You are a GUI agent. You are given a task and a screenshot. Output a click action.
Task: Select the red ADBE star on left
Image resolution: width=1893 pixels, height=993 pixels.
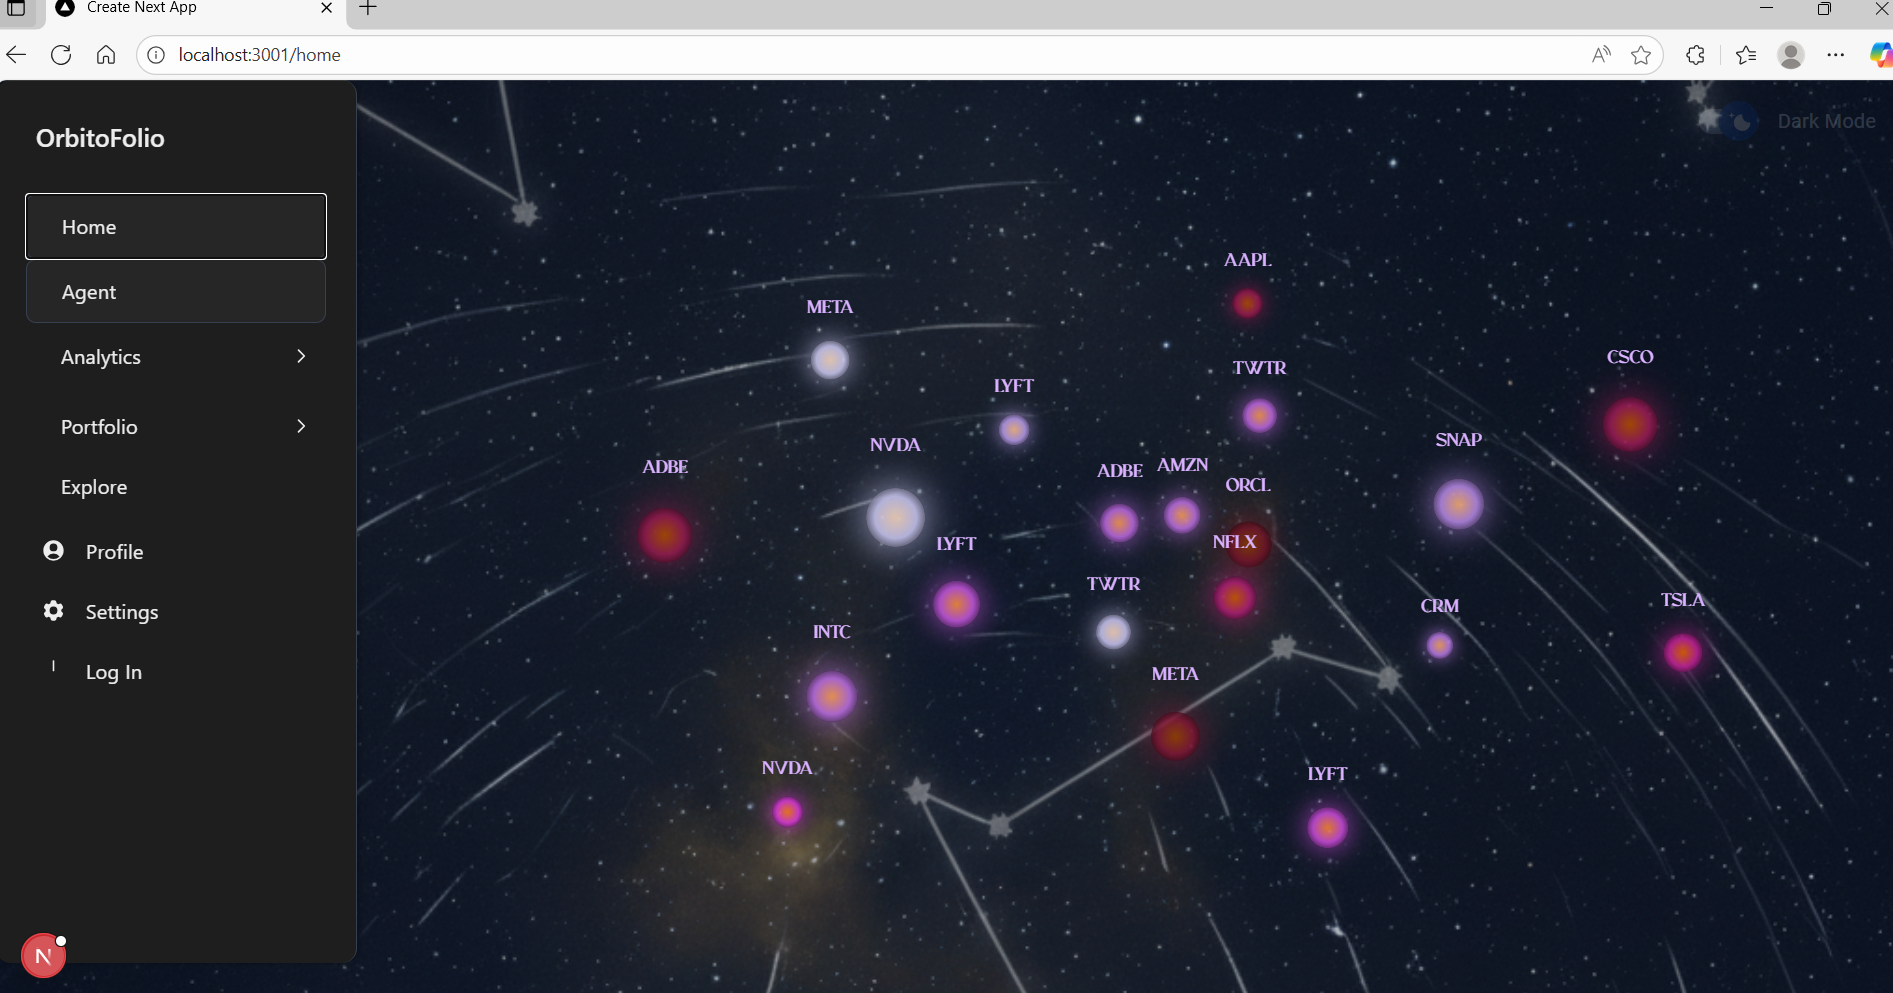pos(664,535)
